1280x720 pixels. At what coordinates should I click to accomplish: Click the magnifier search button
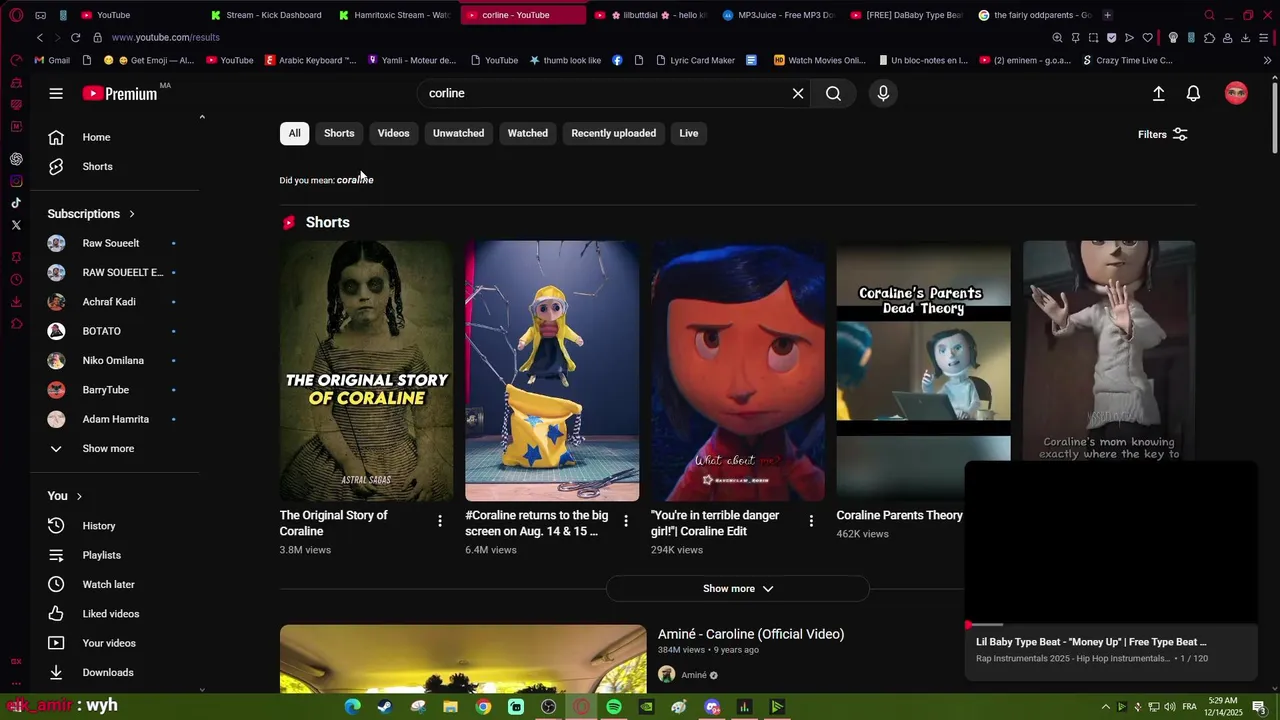click(833, 93)
